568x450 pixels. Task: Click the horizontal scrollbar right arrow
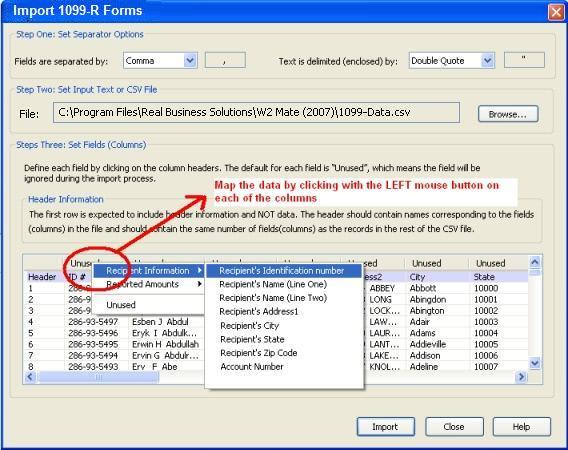tap(521, 377)
